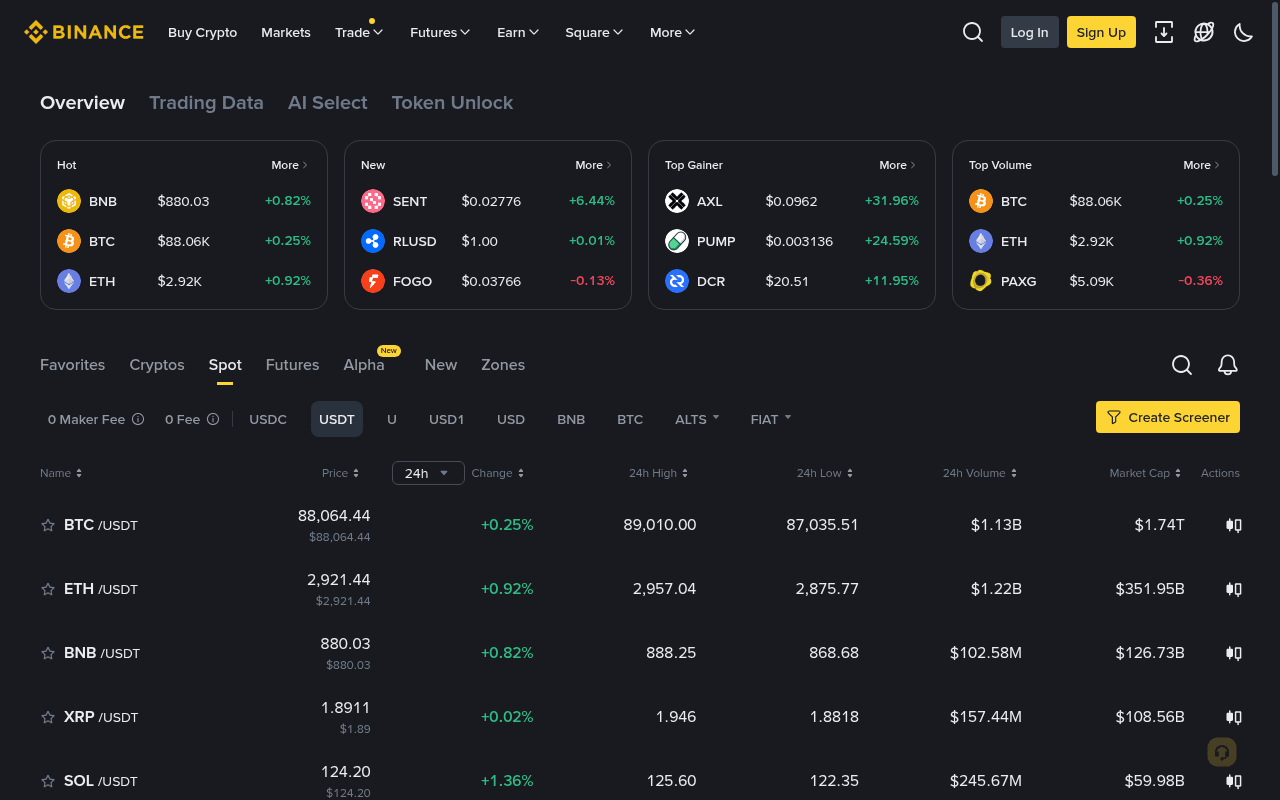Select the Favorites tab
The image size is (1280, 800).
tap(72, 365)
